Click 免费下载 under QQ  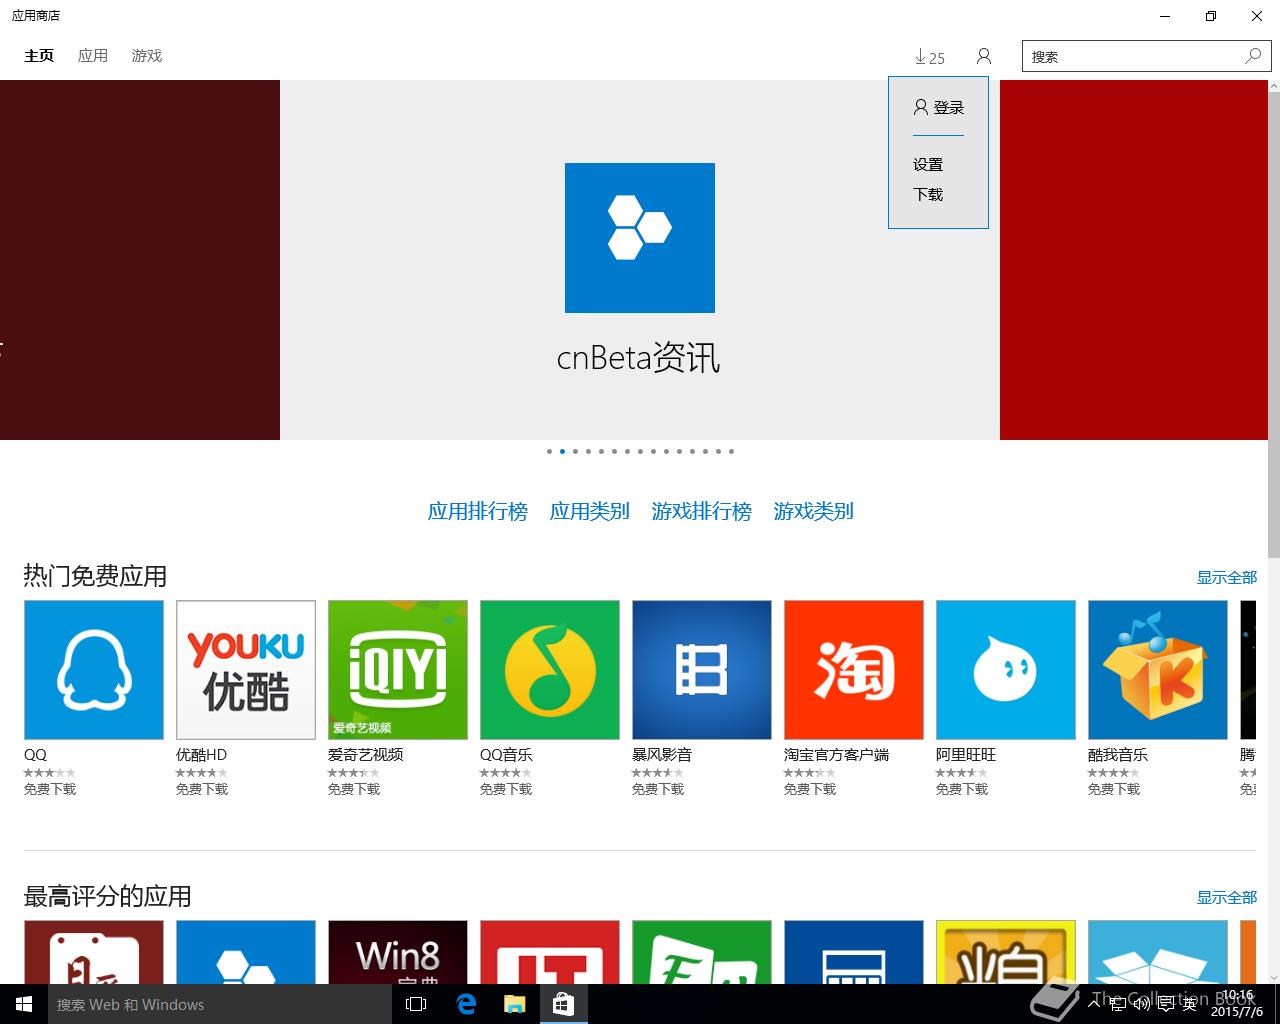pos(50,789)
